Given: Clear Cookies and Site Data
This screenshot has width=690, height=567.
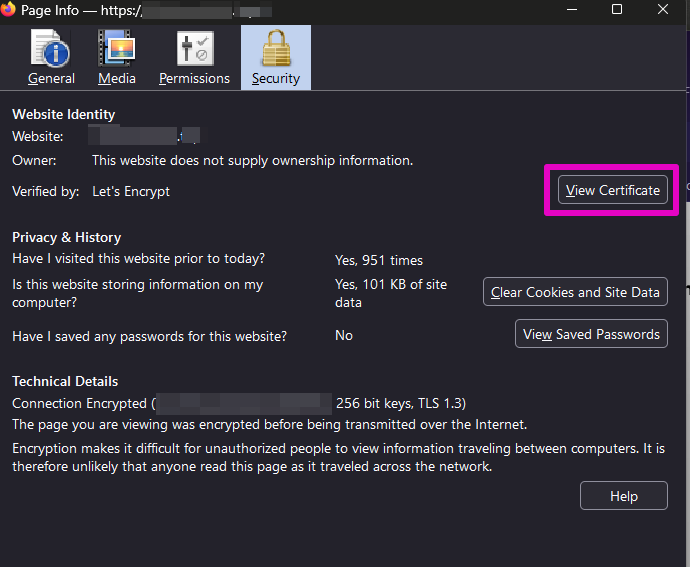Looking at the screenshot, I should (575, 292).
